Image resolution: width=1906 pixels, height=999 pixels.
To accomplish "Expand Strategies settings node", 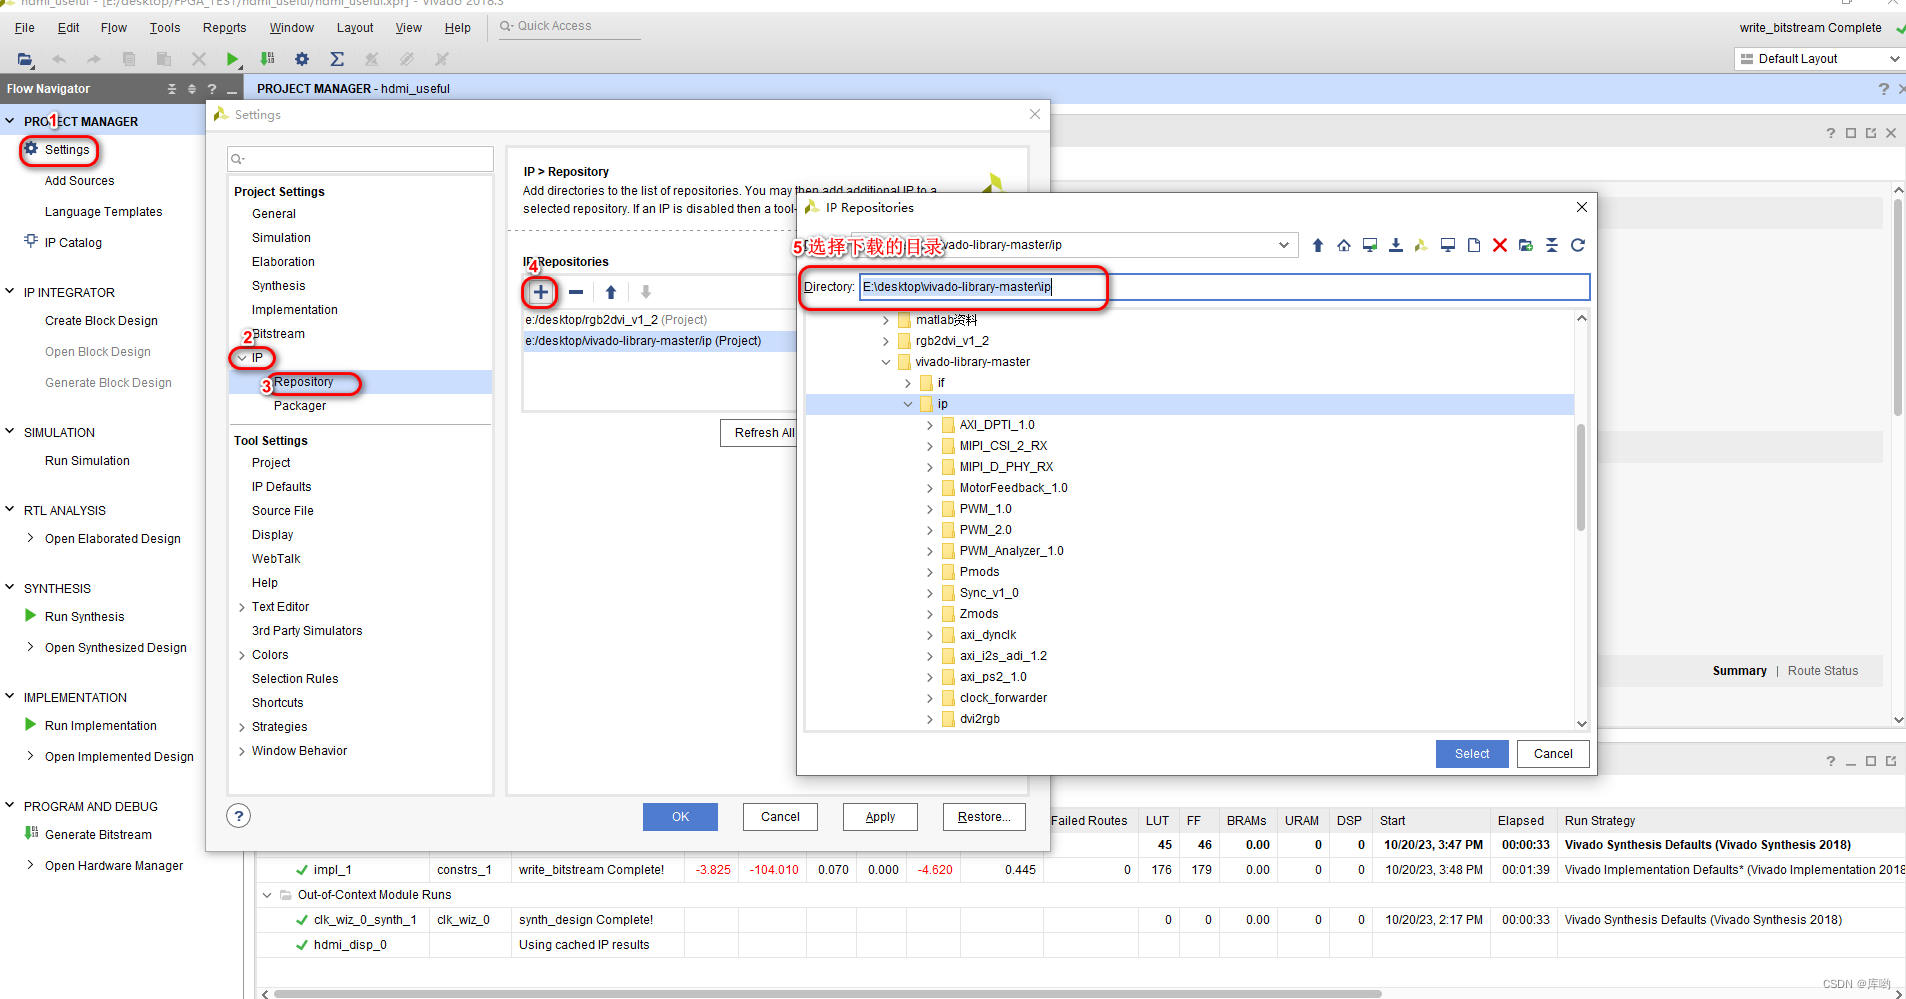I will click(x=242, y=727).
